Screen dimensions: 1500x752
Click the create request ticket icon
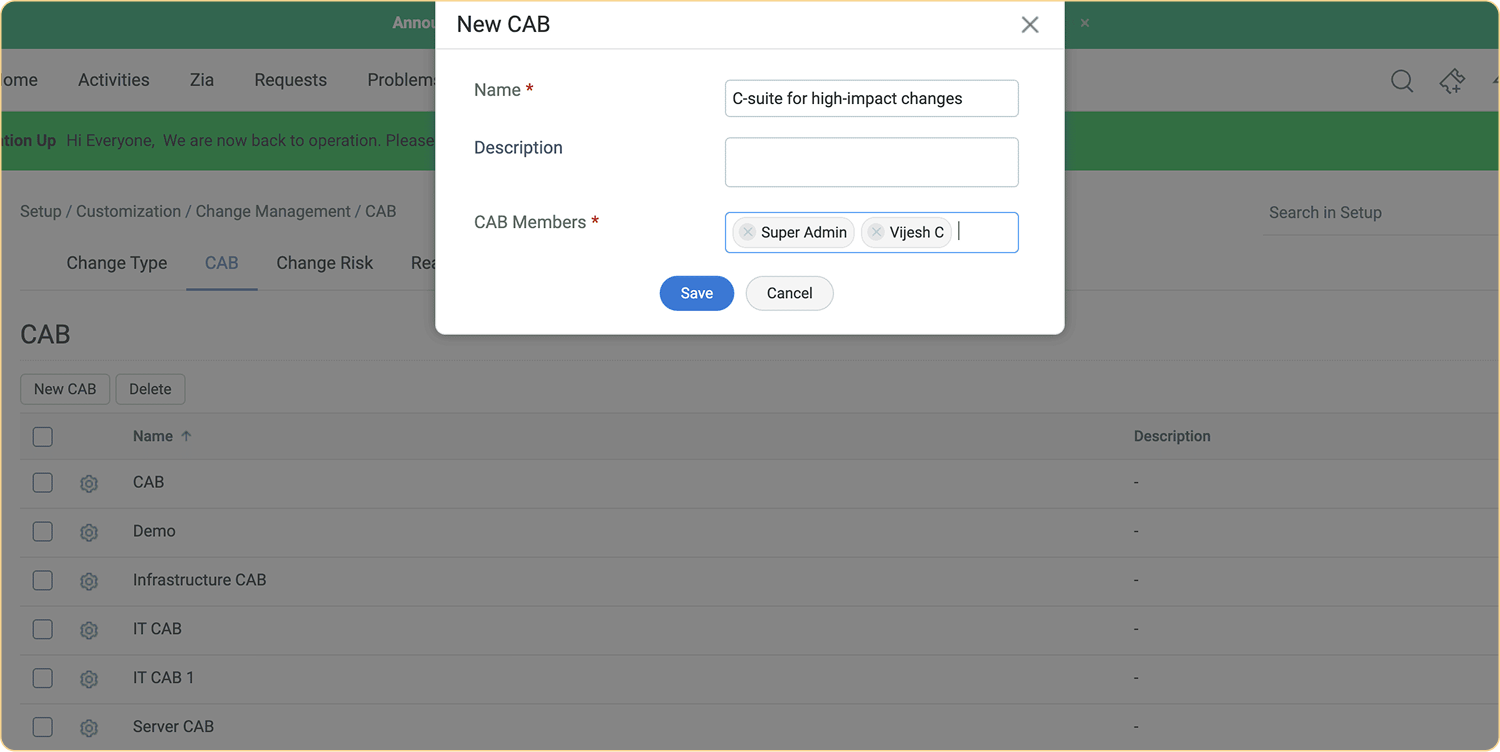pos(1452,81)
